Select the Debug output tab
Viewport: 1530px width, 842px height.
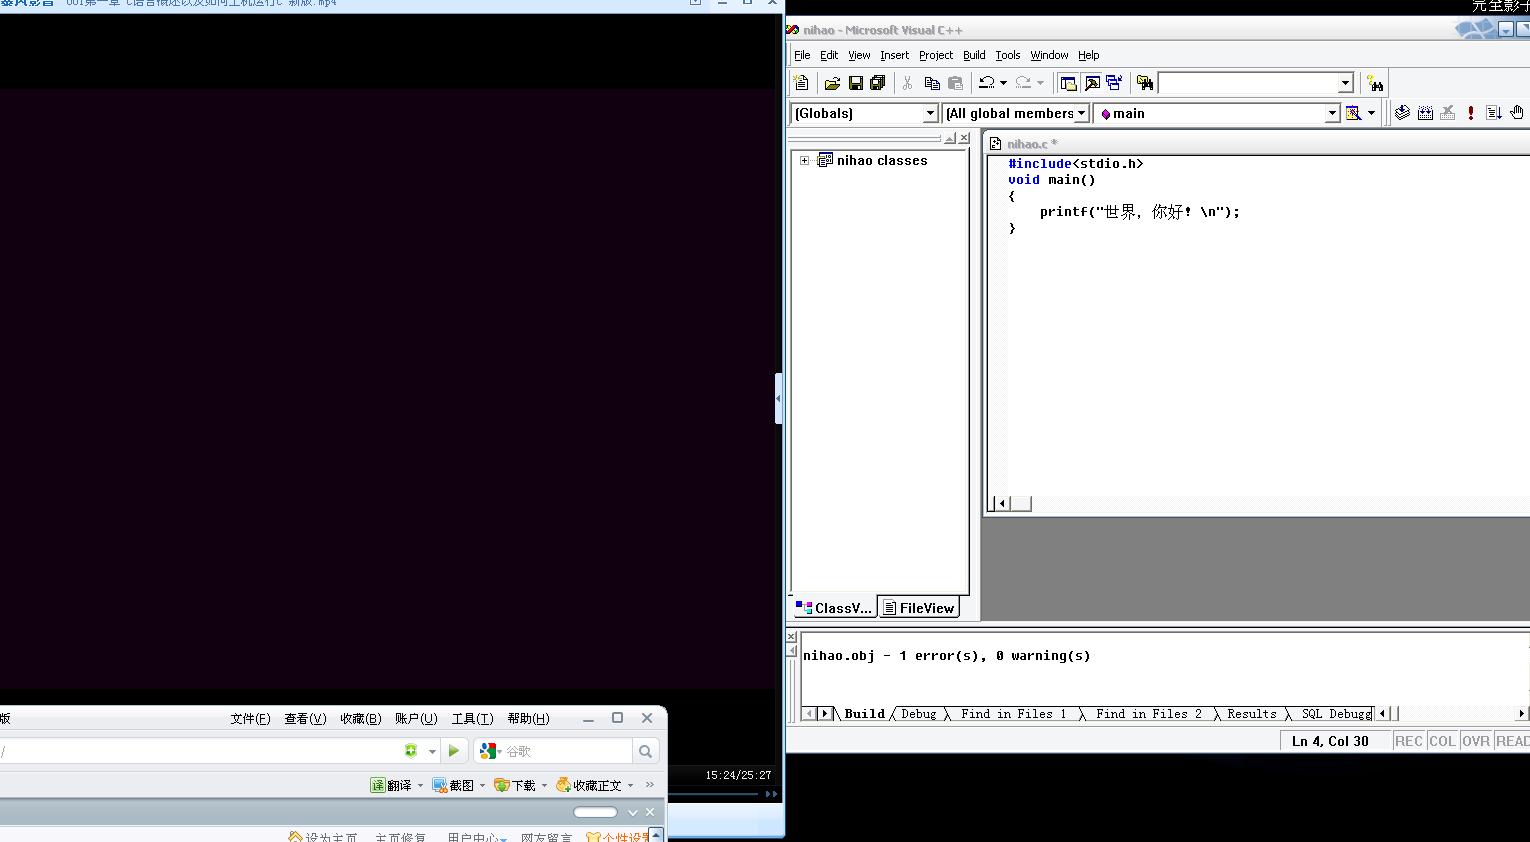(918, 714)
